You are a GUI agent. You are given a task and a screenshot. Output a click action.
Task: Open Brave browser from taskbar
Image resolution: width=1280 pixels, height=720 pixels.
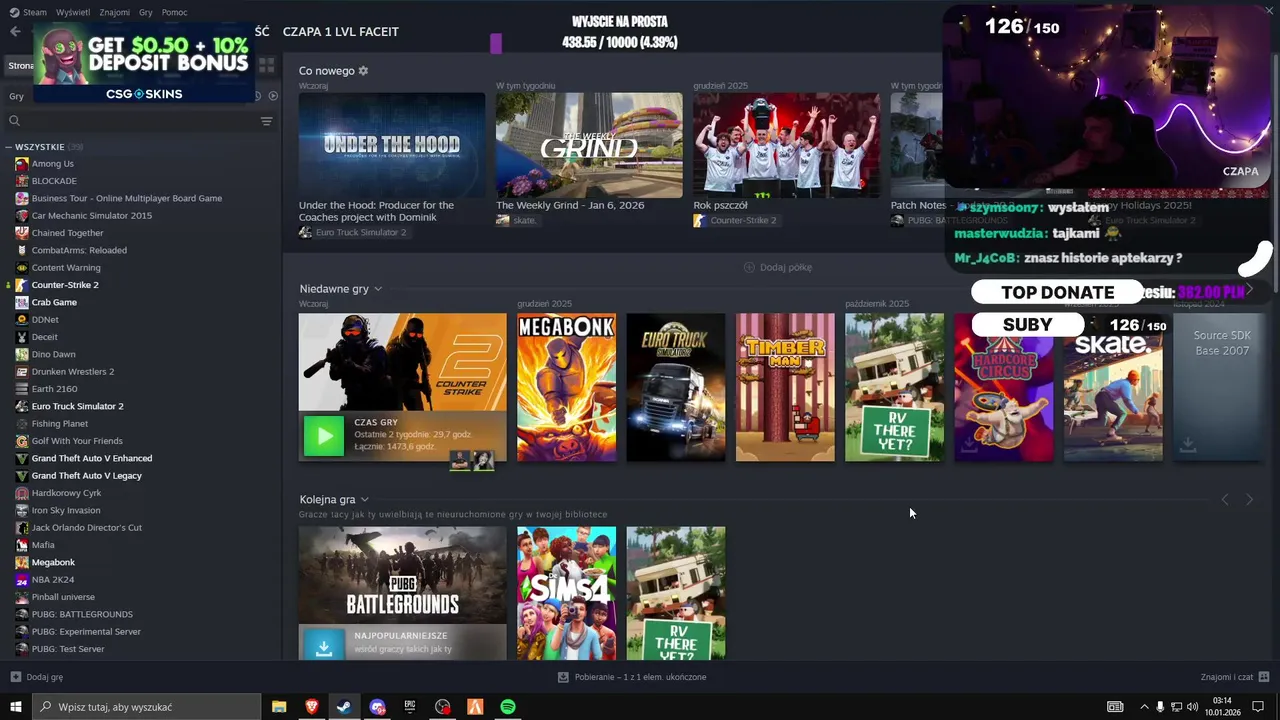[311, 707]
